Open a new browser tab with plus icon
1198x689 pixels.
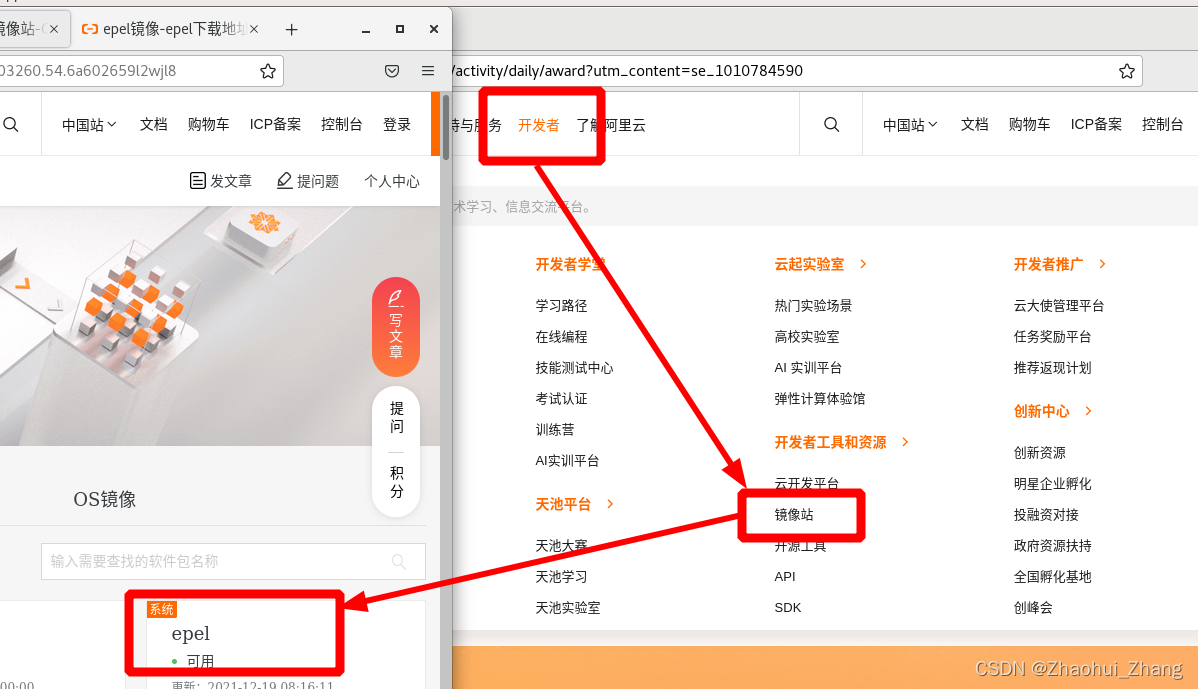291,30
